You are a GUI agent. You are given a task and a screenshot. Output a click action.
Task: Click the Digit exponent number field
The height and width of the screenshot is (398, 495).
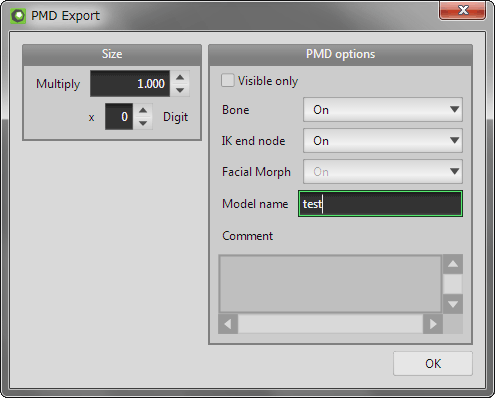119,117
